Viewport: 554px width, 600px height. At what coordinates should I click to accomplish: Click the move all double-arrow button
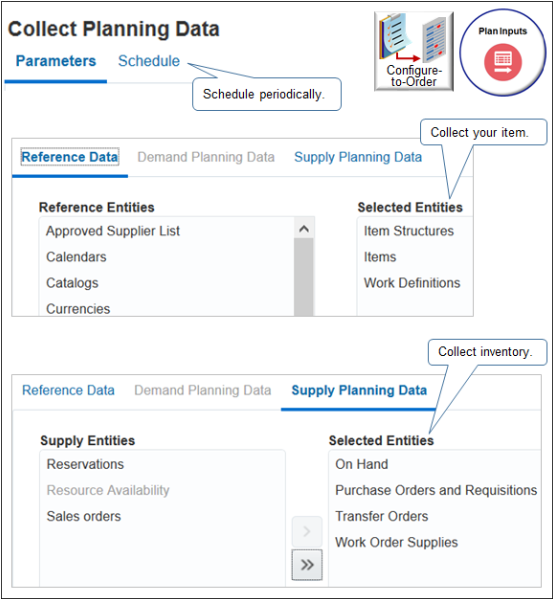pyautogui.click(x=307, y=565)
